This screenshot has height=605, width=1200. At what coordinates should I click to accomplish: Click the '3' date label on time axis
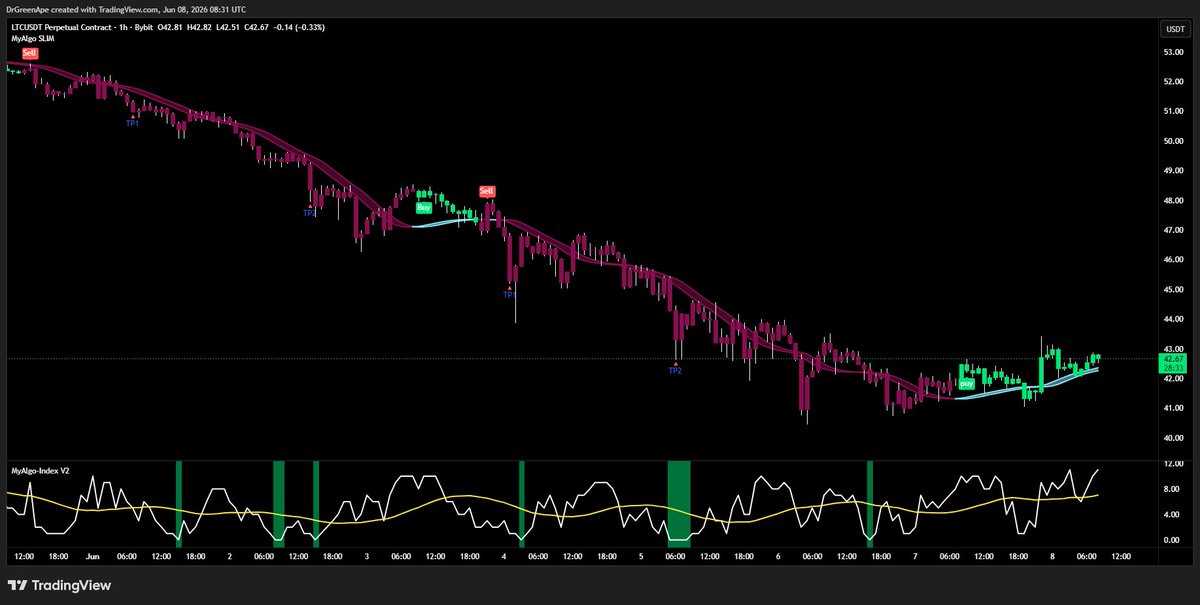pyautogui.click(x=367, y=556)
